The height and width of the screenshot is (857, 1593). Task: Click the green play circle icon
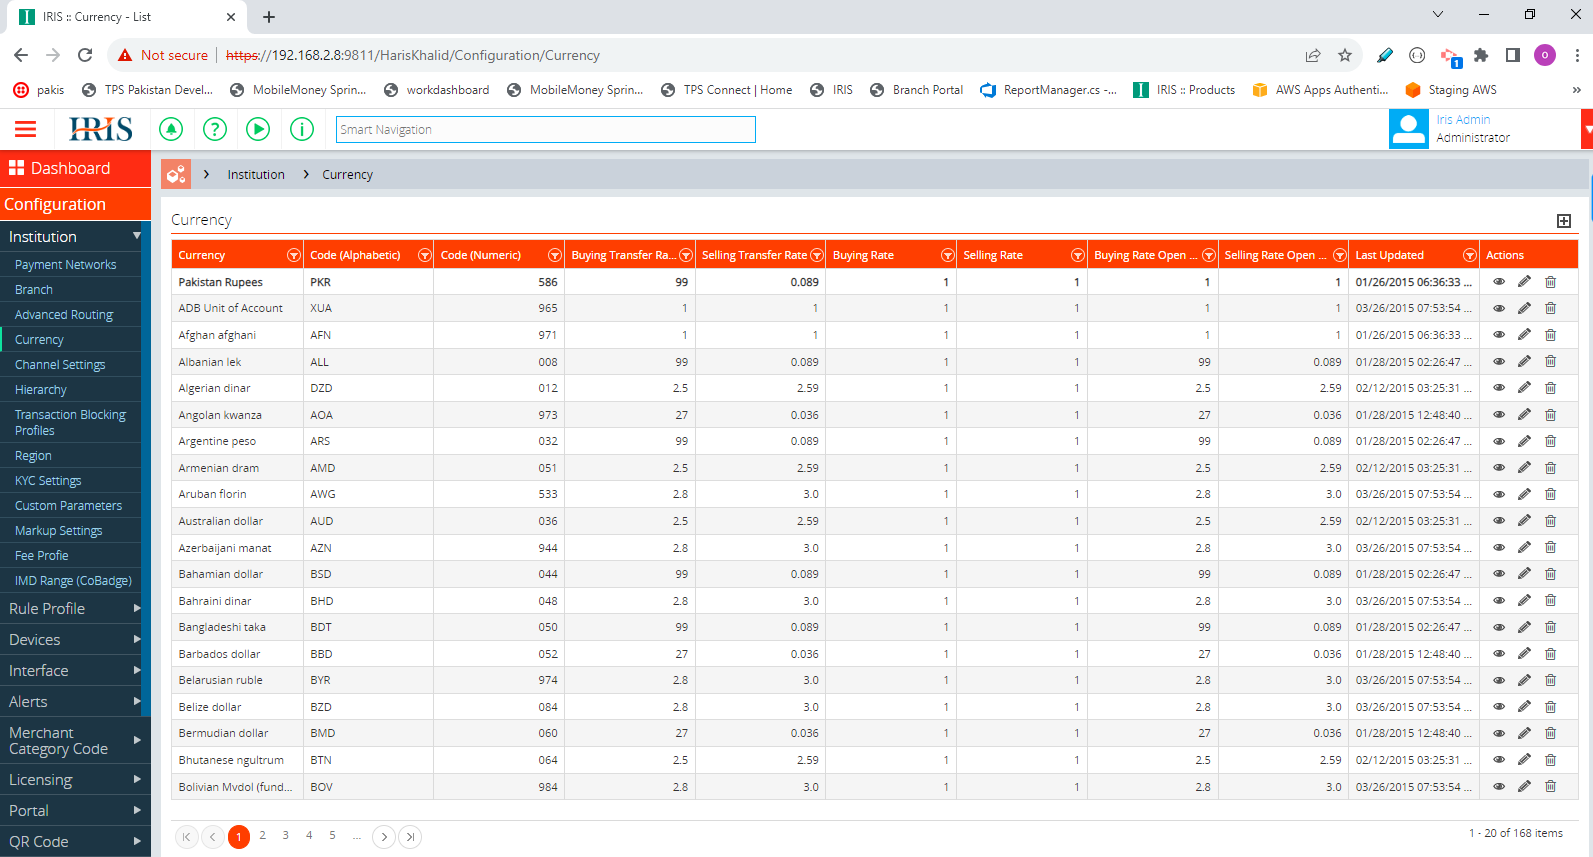tap(258, 129)
